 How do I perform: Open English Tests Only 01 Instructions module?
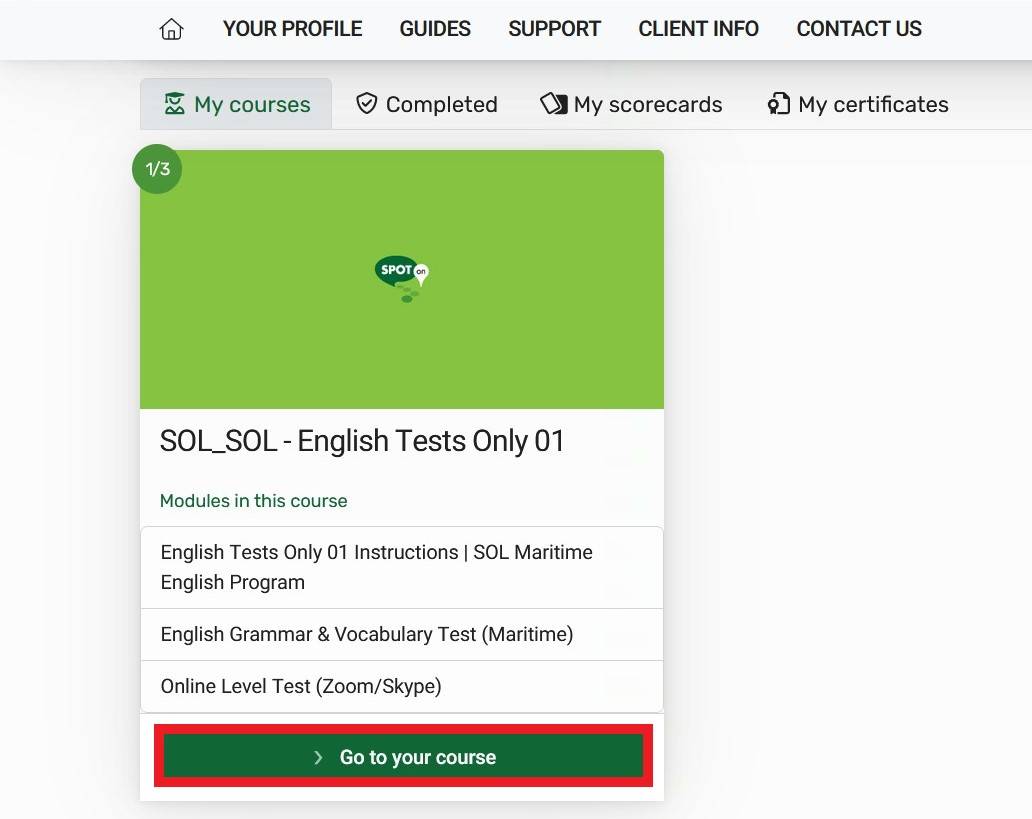tap(401, 568)
